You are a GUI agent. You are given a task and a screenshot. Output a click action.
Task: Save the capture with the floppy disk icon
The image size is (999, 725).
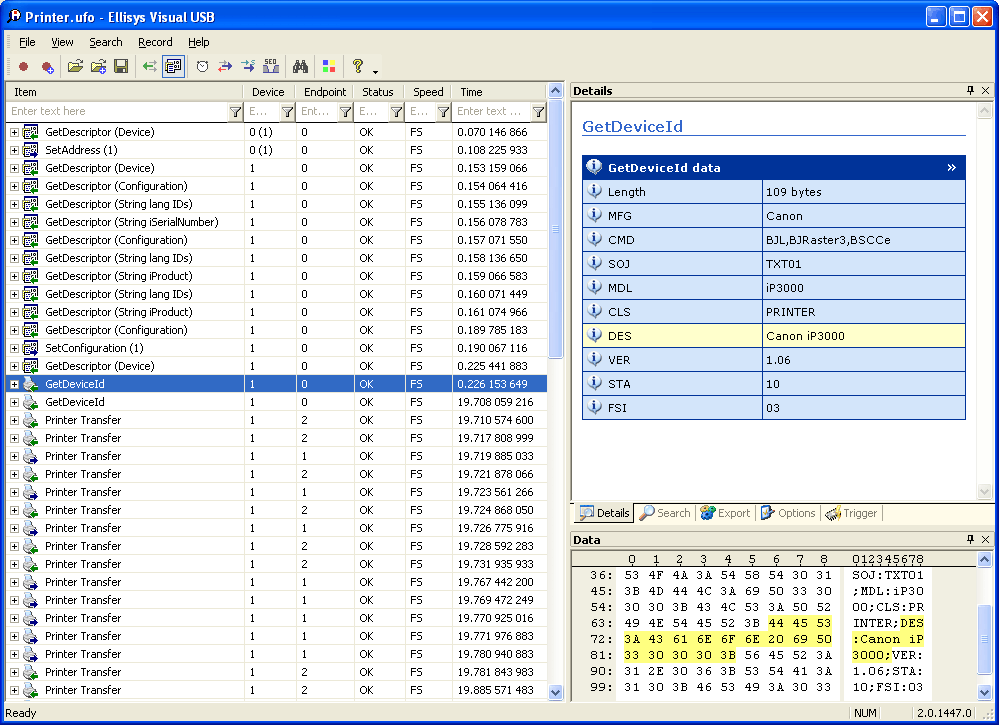click(121, 67)
